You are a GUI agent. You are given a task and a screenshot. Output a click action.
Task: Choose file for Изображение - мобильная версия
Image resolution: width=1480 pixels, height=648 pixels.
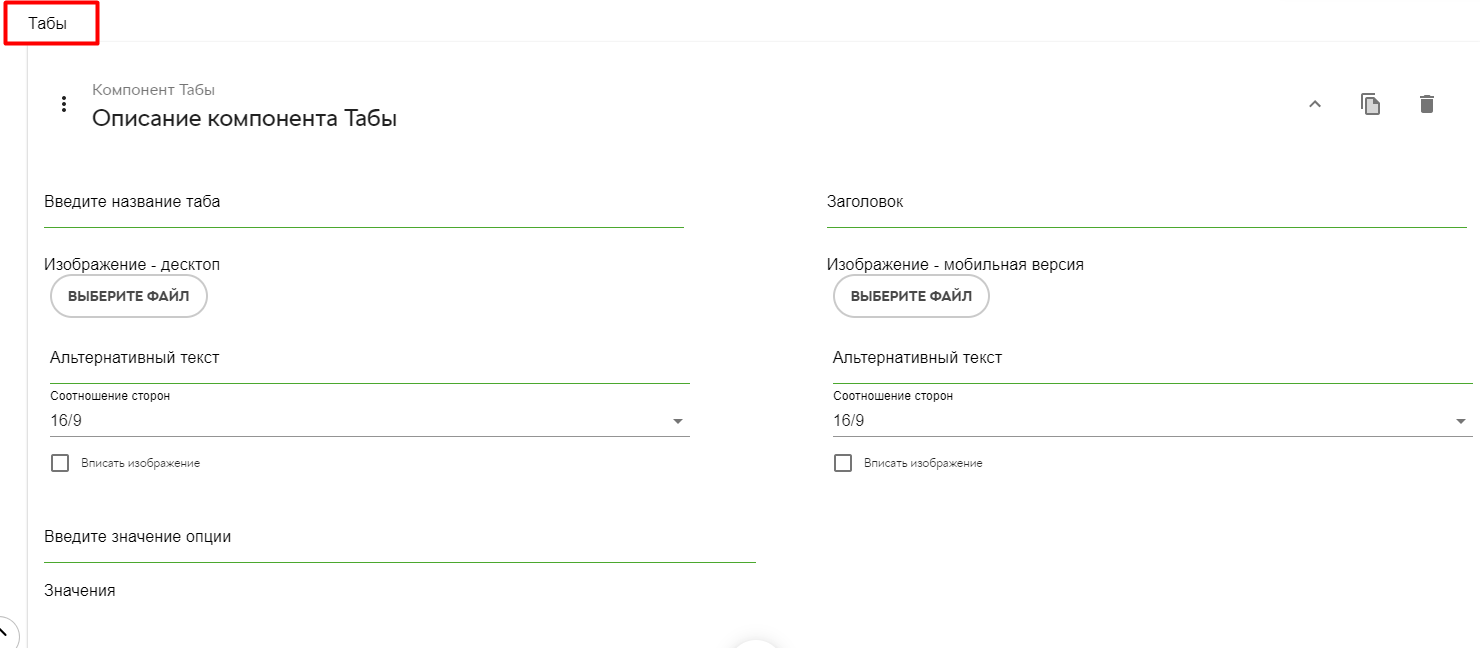point(911,296)
